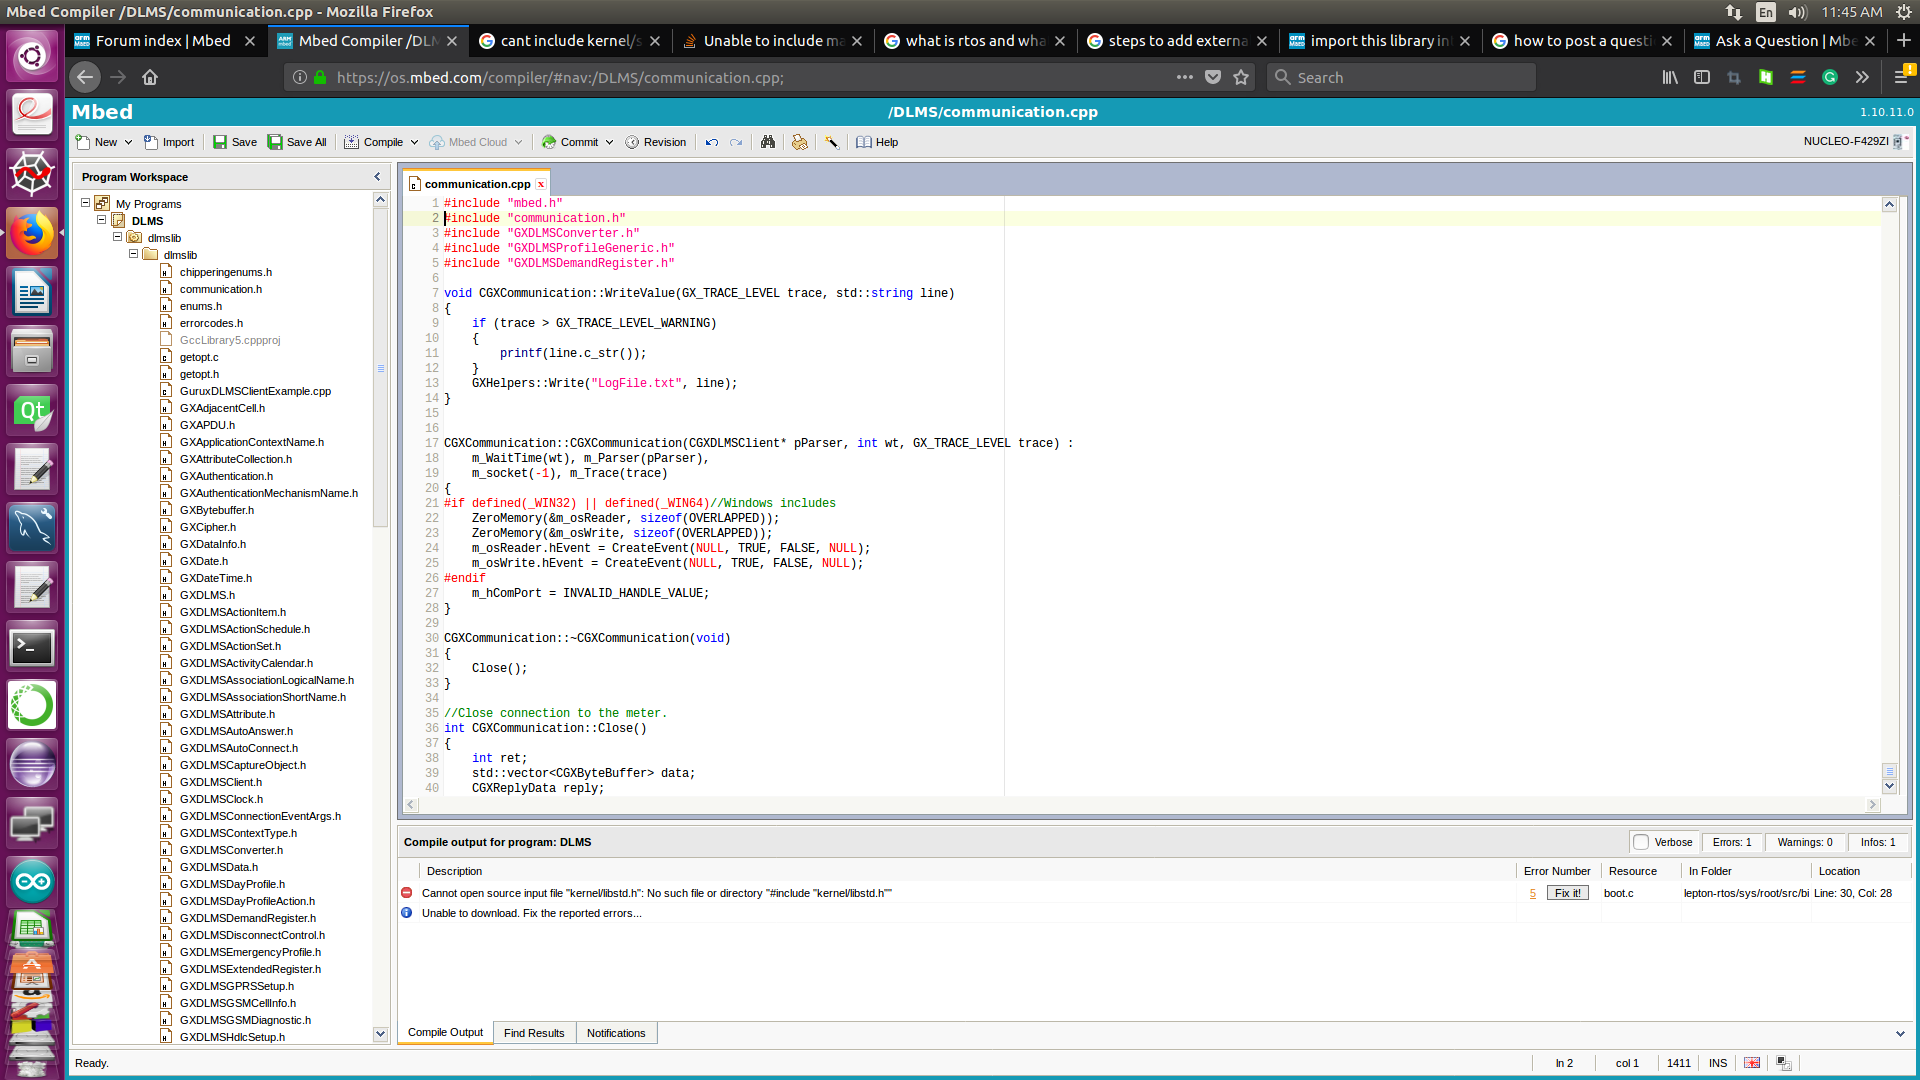Viewport: 1920px width, 1080px height.
Task: Switch to the Notifications tab
Action: [616, 1033]
